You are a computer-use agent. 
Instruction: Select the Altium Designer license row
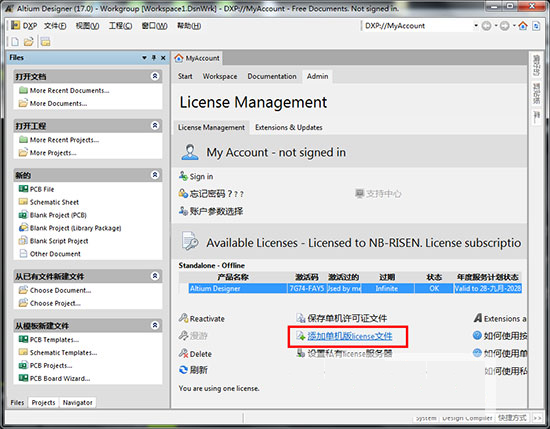click(355, 288)
